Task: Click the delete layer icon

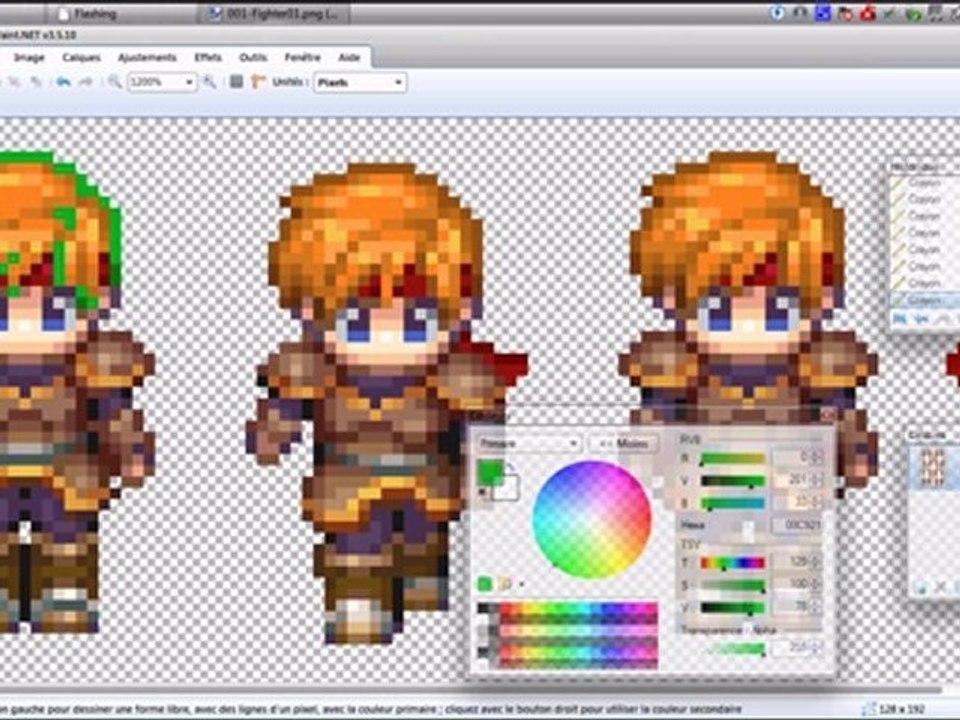Action: (940, 588)
